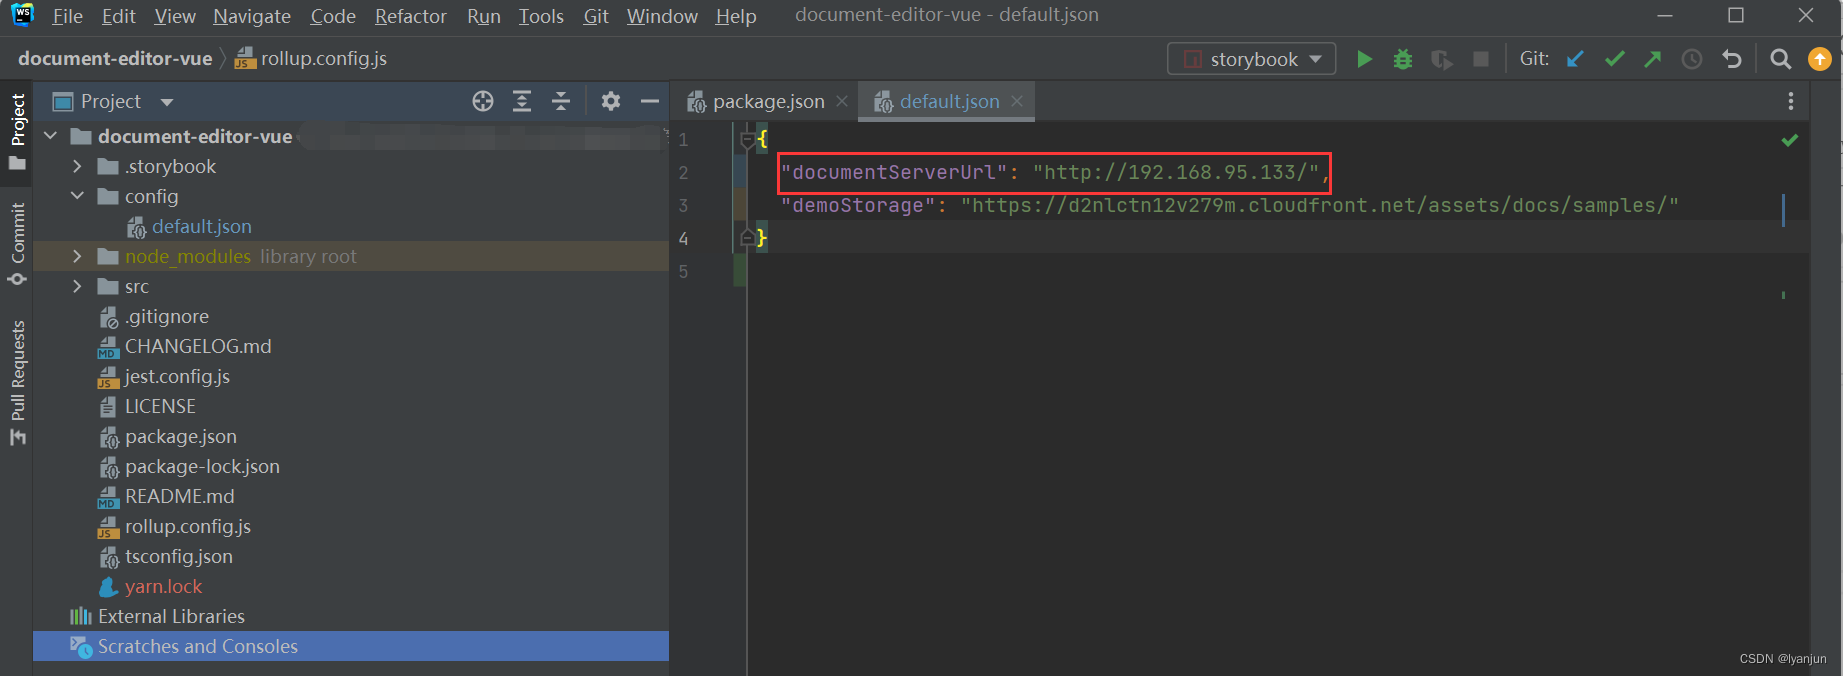The image size is (1843, 676).
Task: Click document-editor-vue breadcrumb
Action: pyautogui.click(x=115, y=58)
